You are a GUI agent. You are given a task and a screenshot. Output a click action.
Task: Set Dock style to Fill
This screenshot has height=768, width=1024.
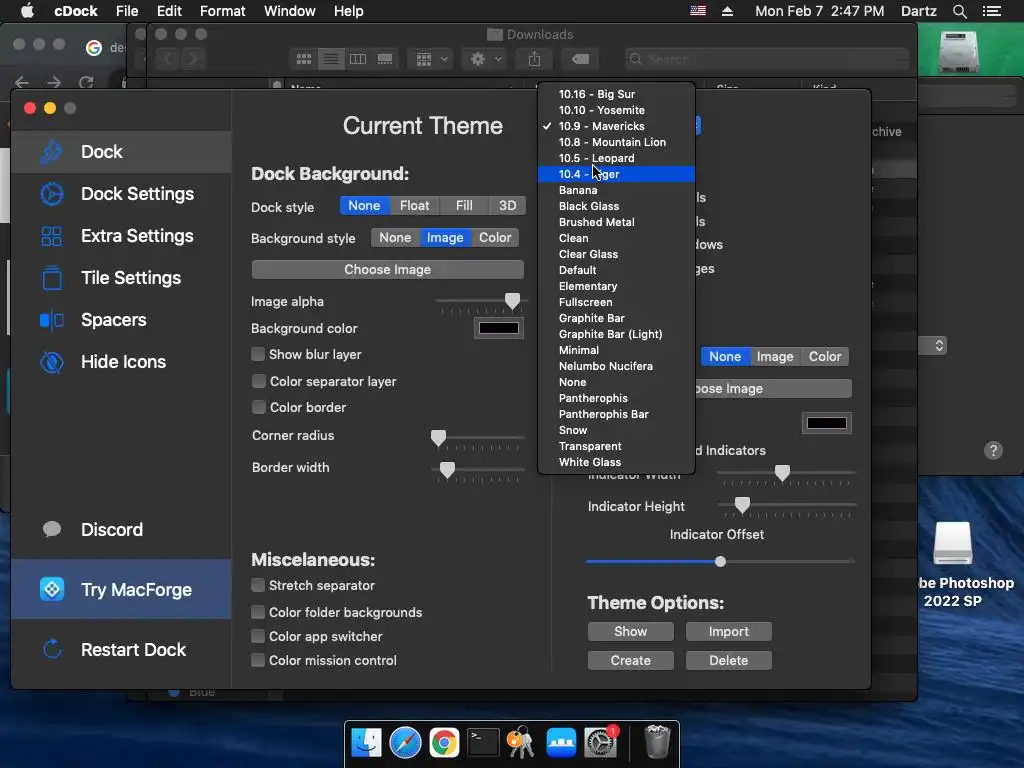(x=464, y=206)
